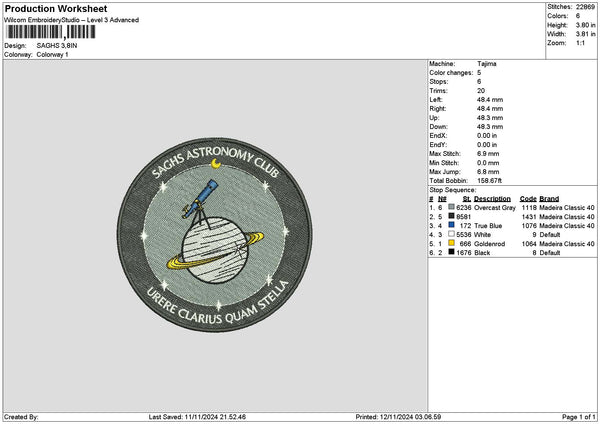Click the barcode below the worksheet title
The width and height of the screenshot is (600, 424).
[51, 32]
